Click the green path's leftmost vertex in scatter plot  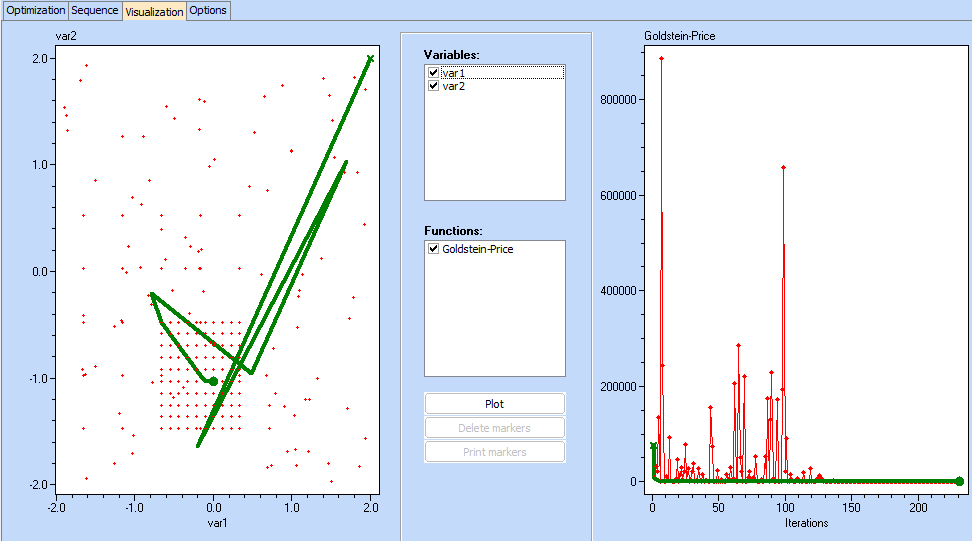click(x=151, y=295)
